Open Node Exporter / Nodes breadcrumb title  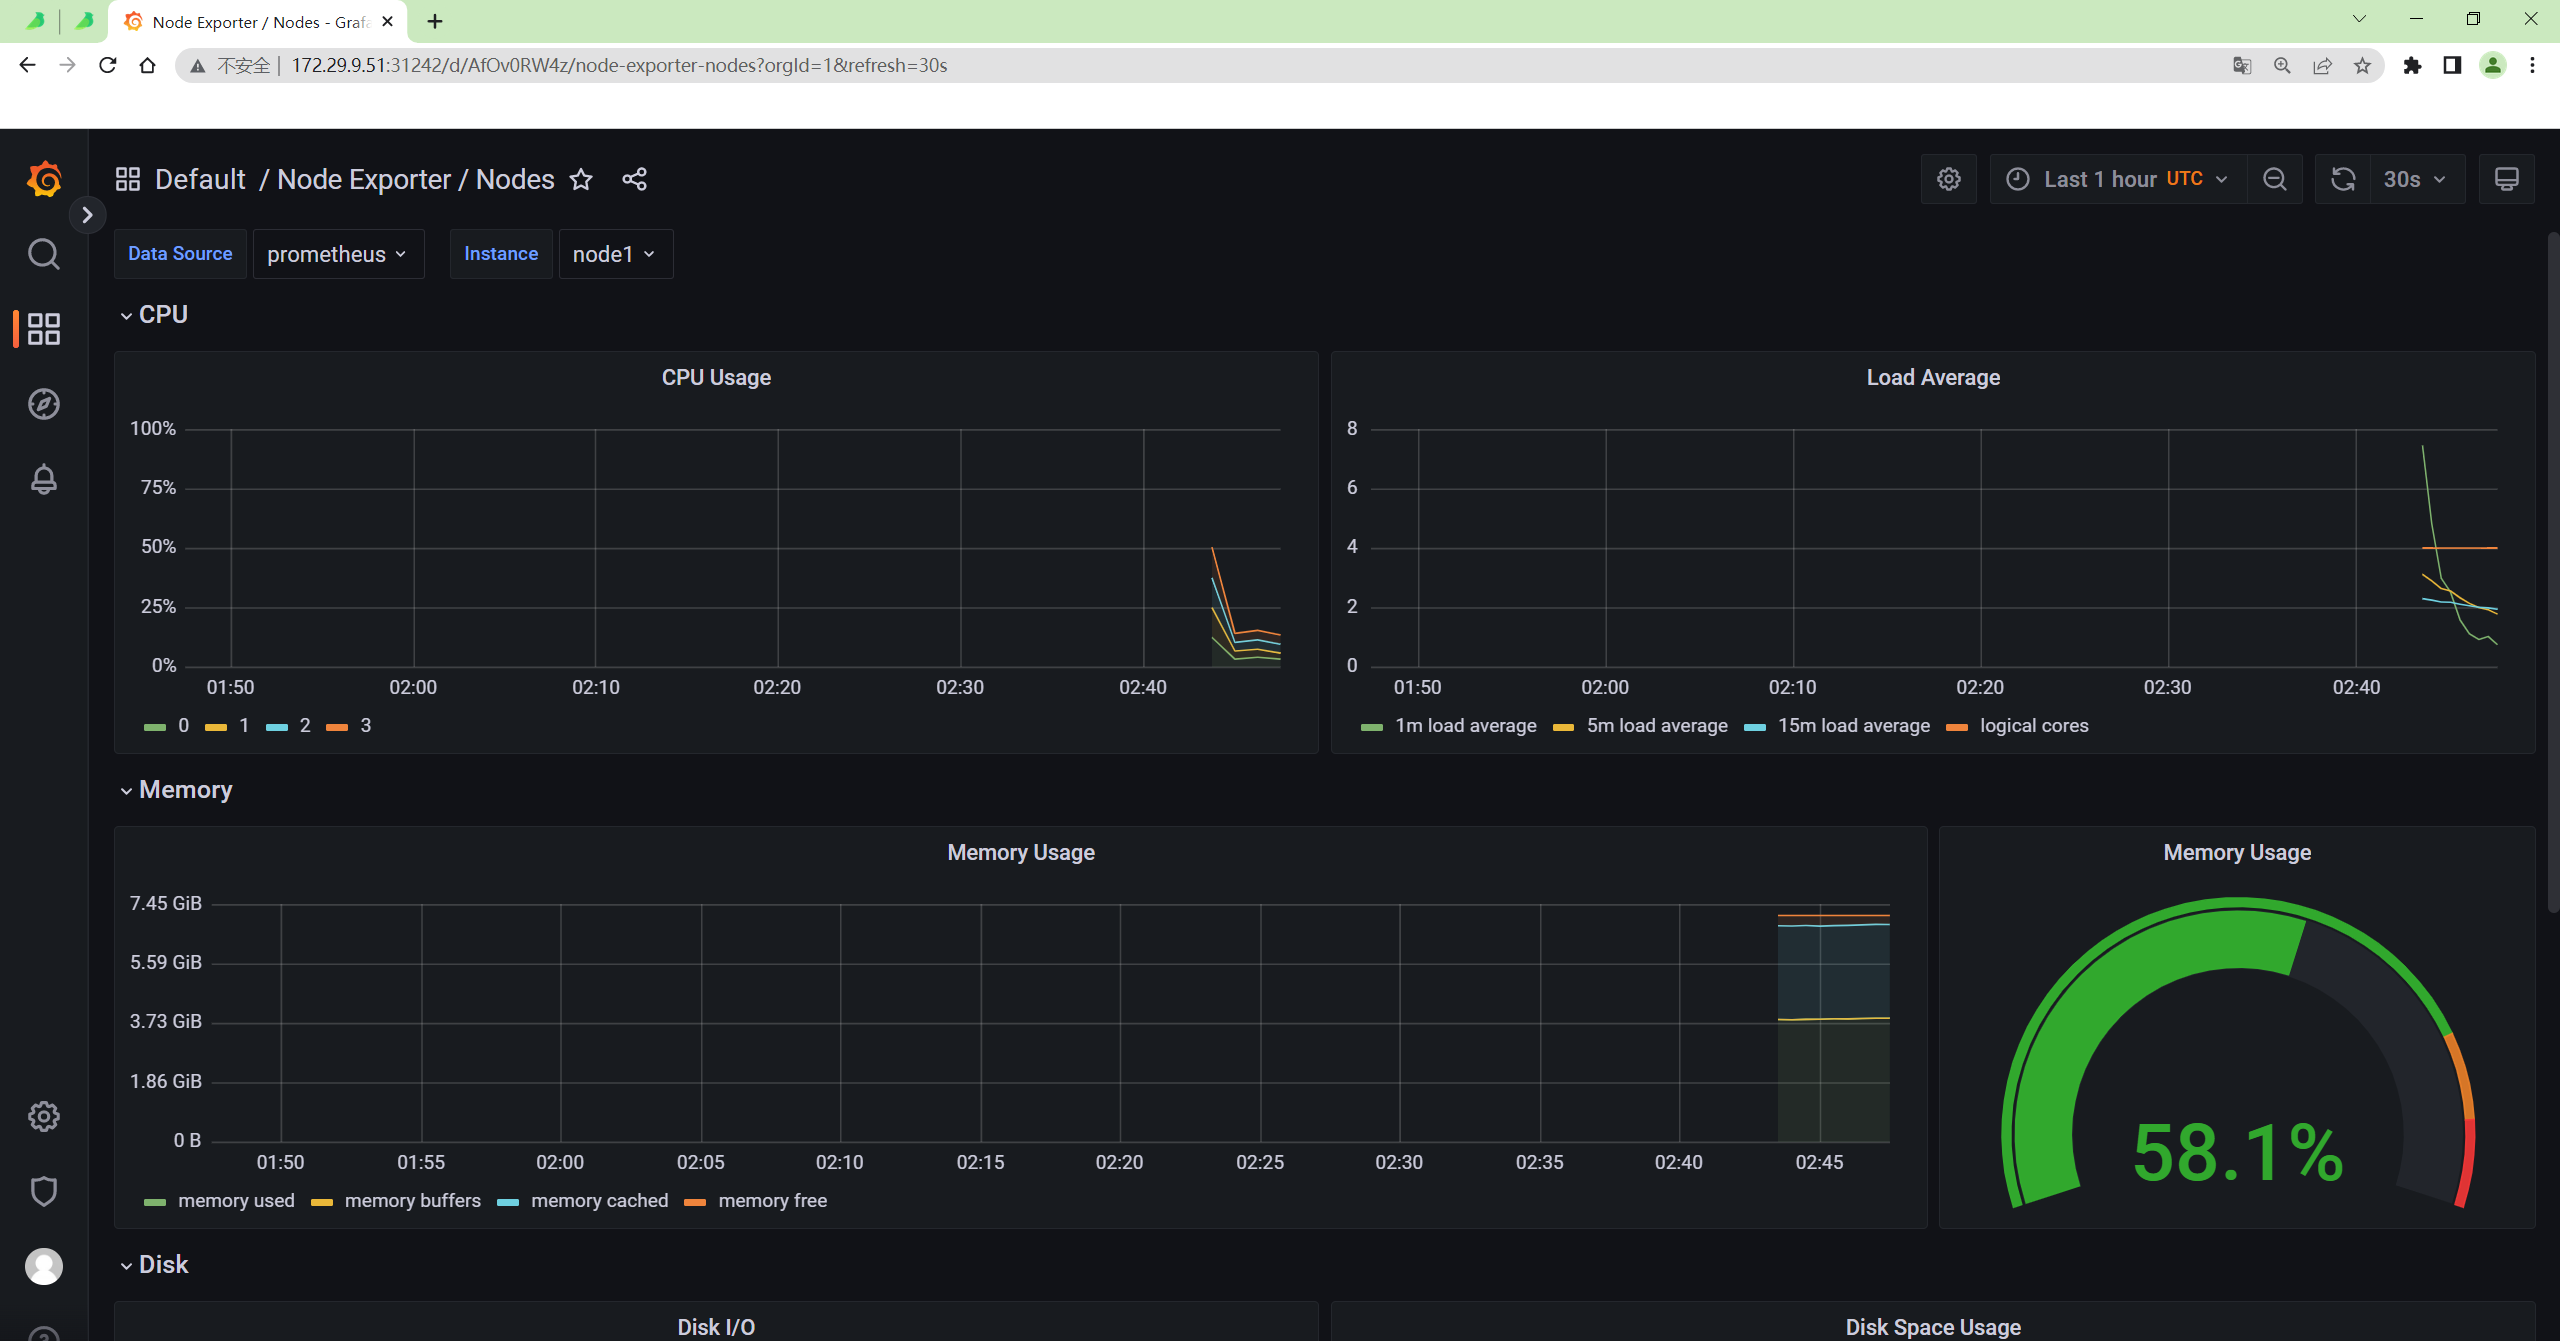click(x=415, y=179)
